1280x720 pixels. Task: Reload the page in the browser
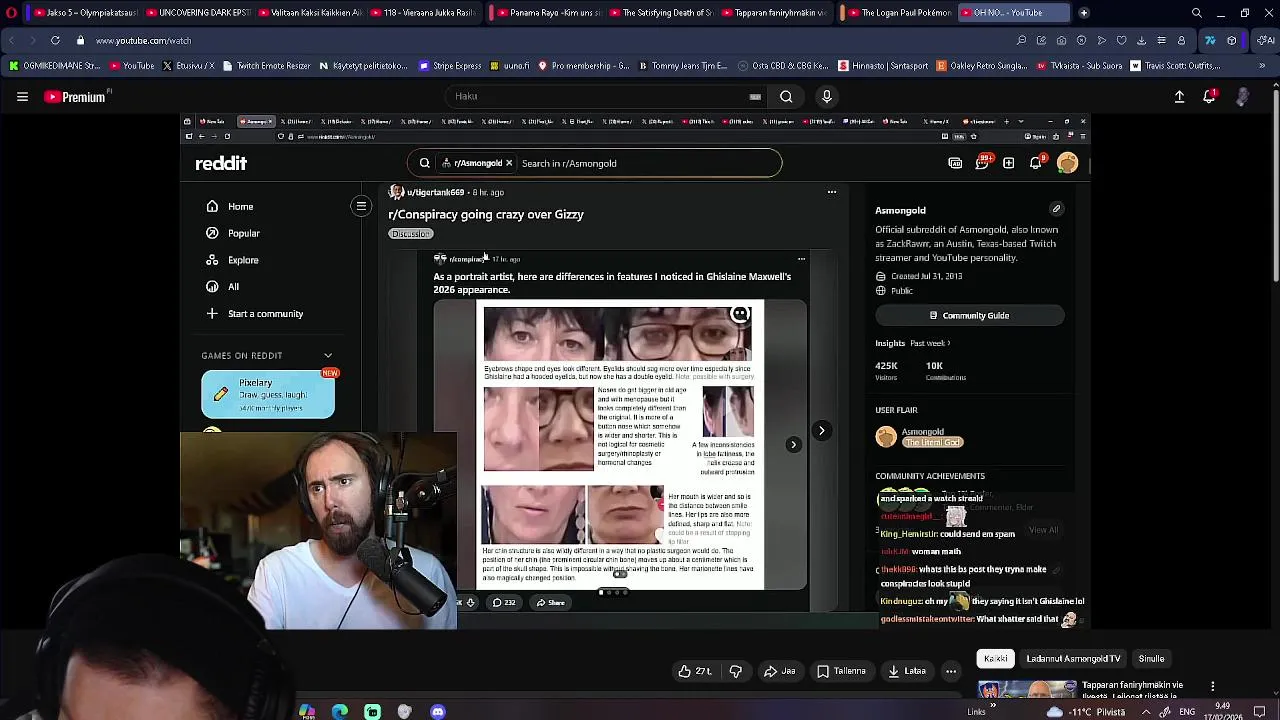pyautogui.click(x=55, y=41)
